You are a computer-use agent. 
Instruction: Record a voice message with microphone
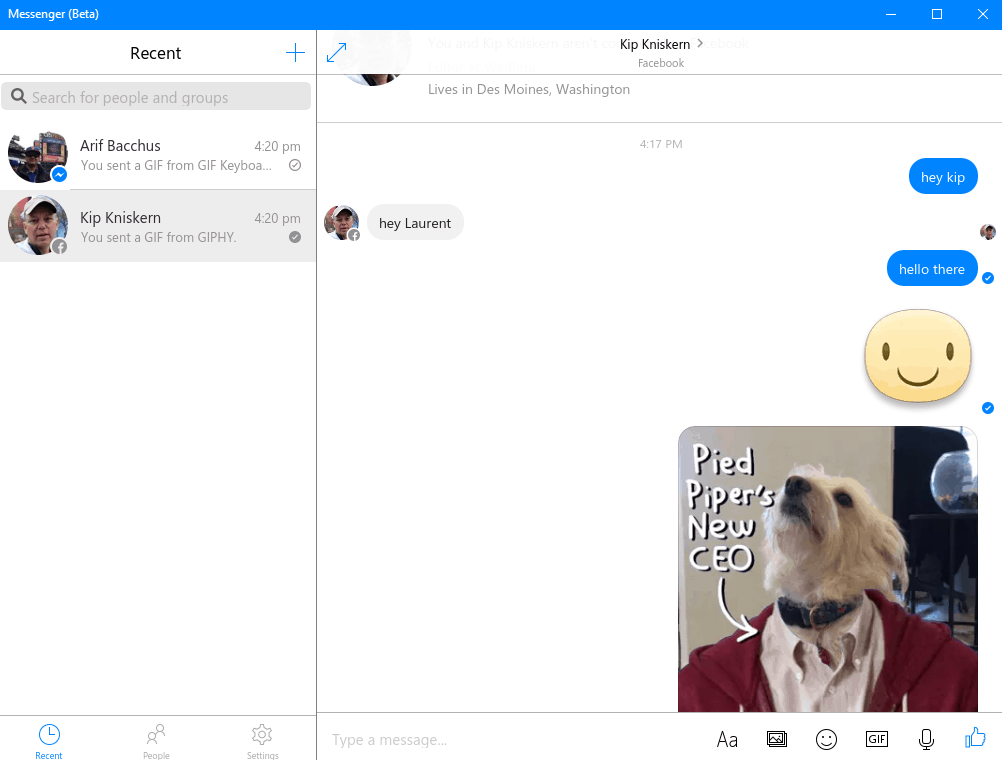[x=926, y=739]
